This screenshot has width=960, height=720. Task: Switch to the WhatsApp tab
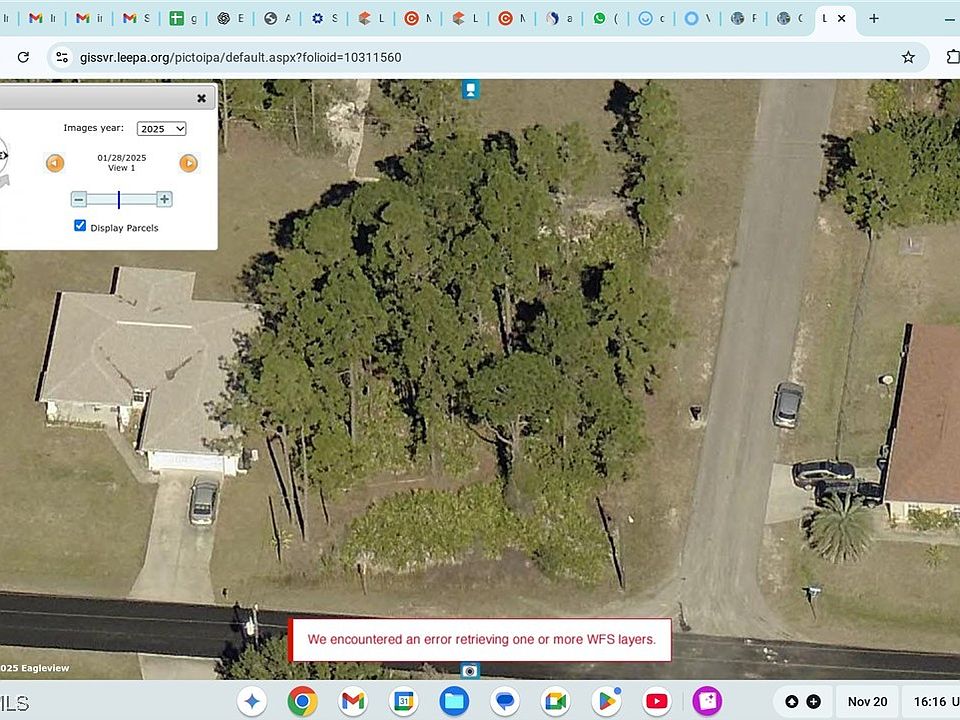coord(600,18)
